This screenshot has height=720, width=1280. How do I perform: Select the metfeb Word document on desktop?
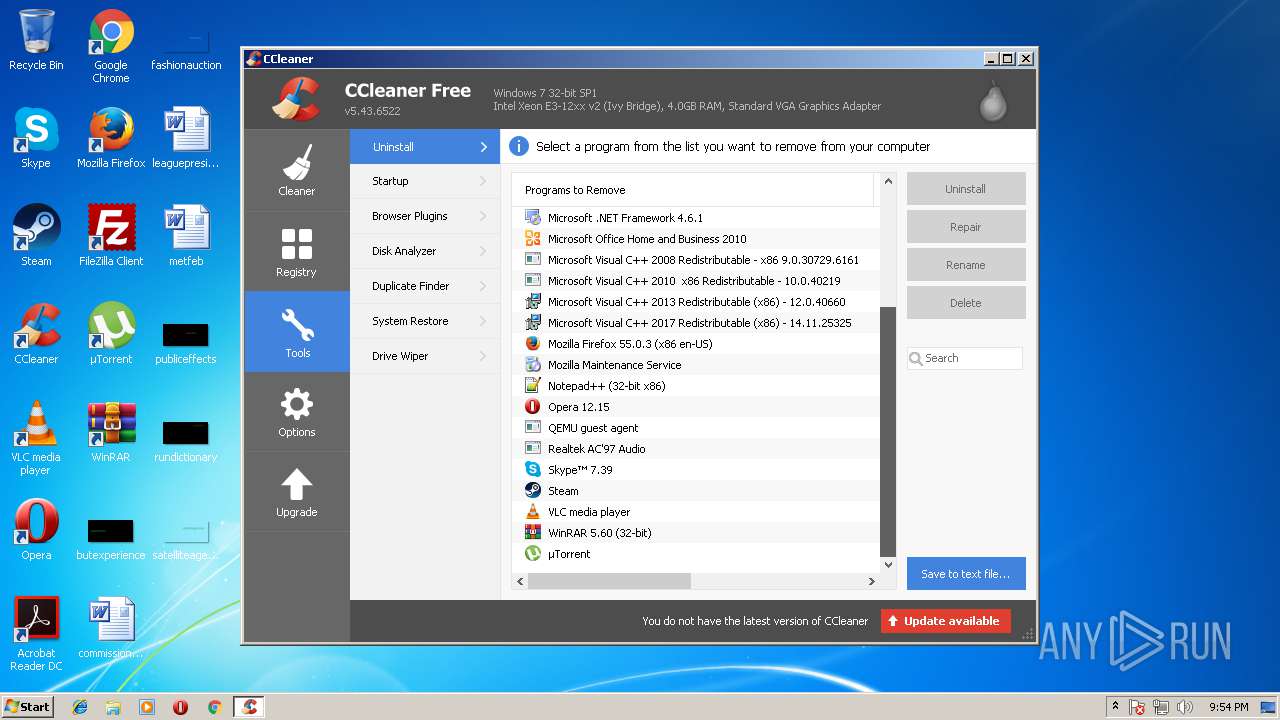[x=186, y=236]
